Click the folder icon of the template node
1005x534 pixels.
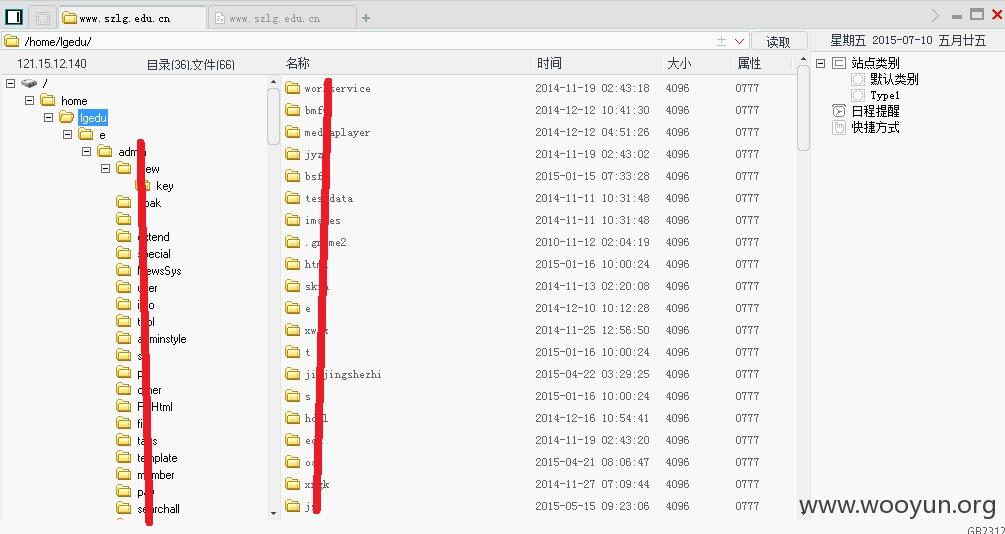tap(124, 457)
